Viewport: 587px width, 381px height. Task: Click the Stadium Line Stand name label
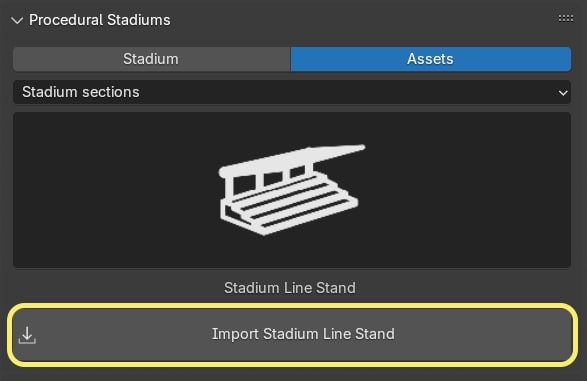pos(290,288)
